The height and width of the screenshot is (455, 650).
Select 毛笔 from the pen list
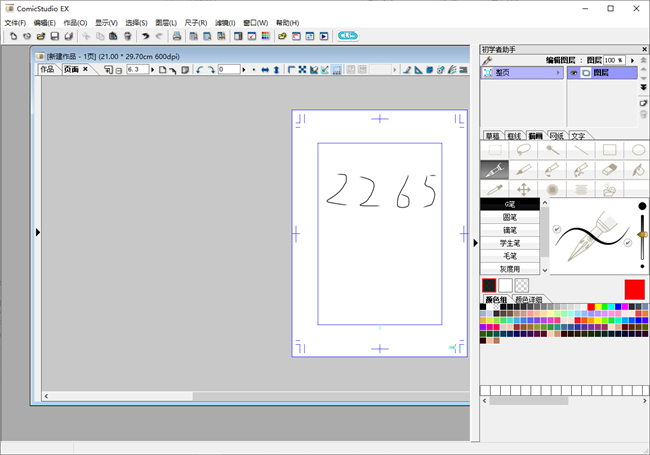[510, 256]
